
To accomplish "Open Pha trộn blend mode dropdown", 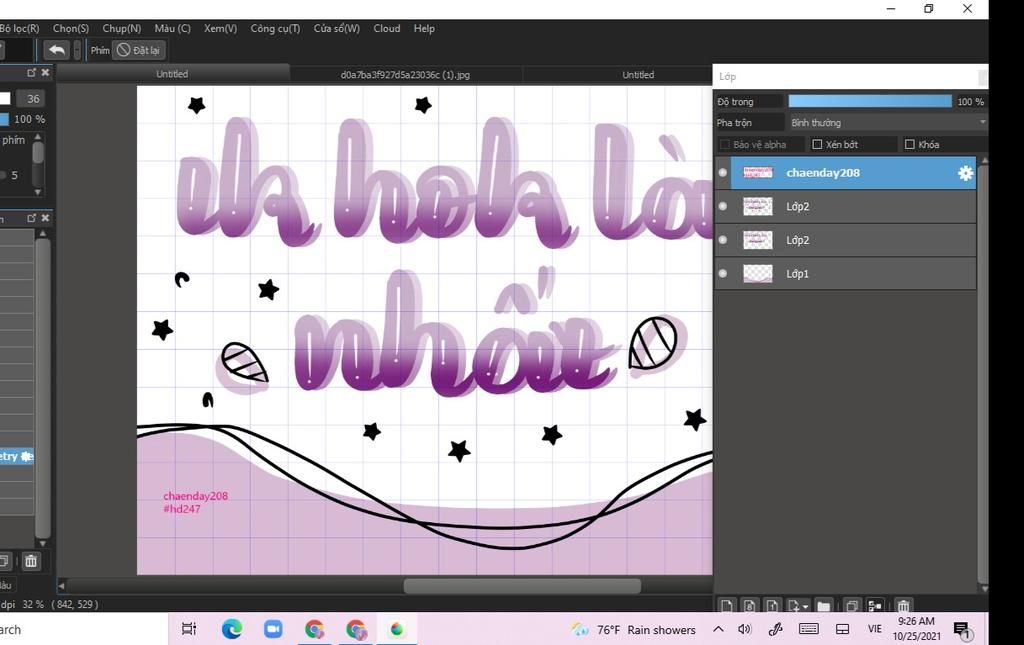I will click(x=888, y=123).
